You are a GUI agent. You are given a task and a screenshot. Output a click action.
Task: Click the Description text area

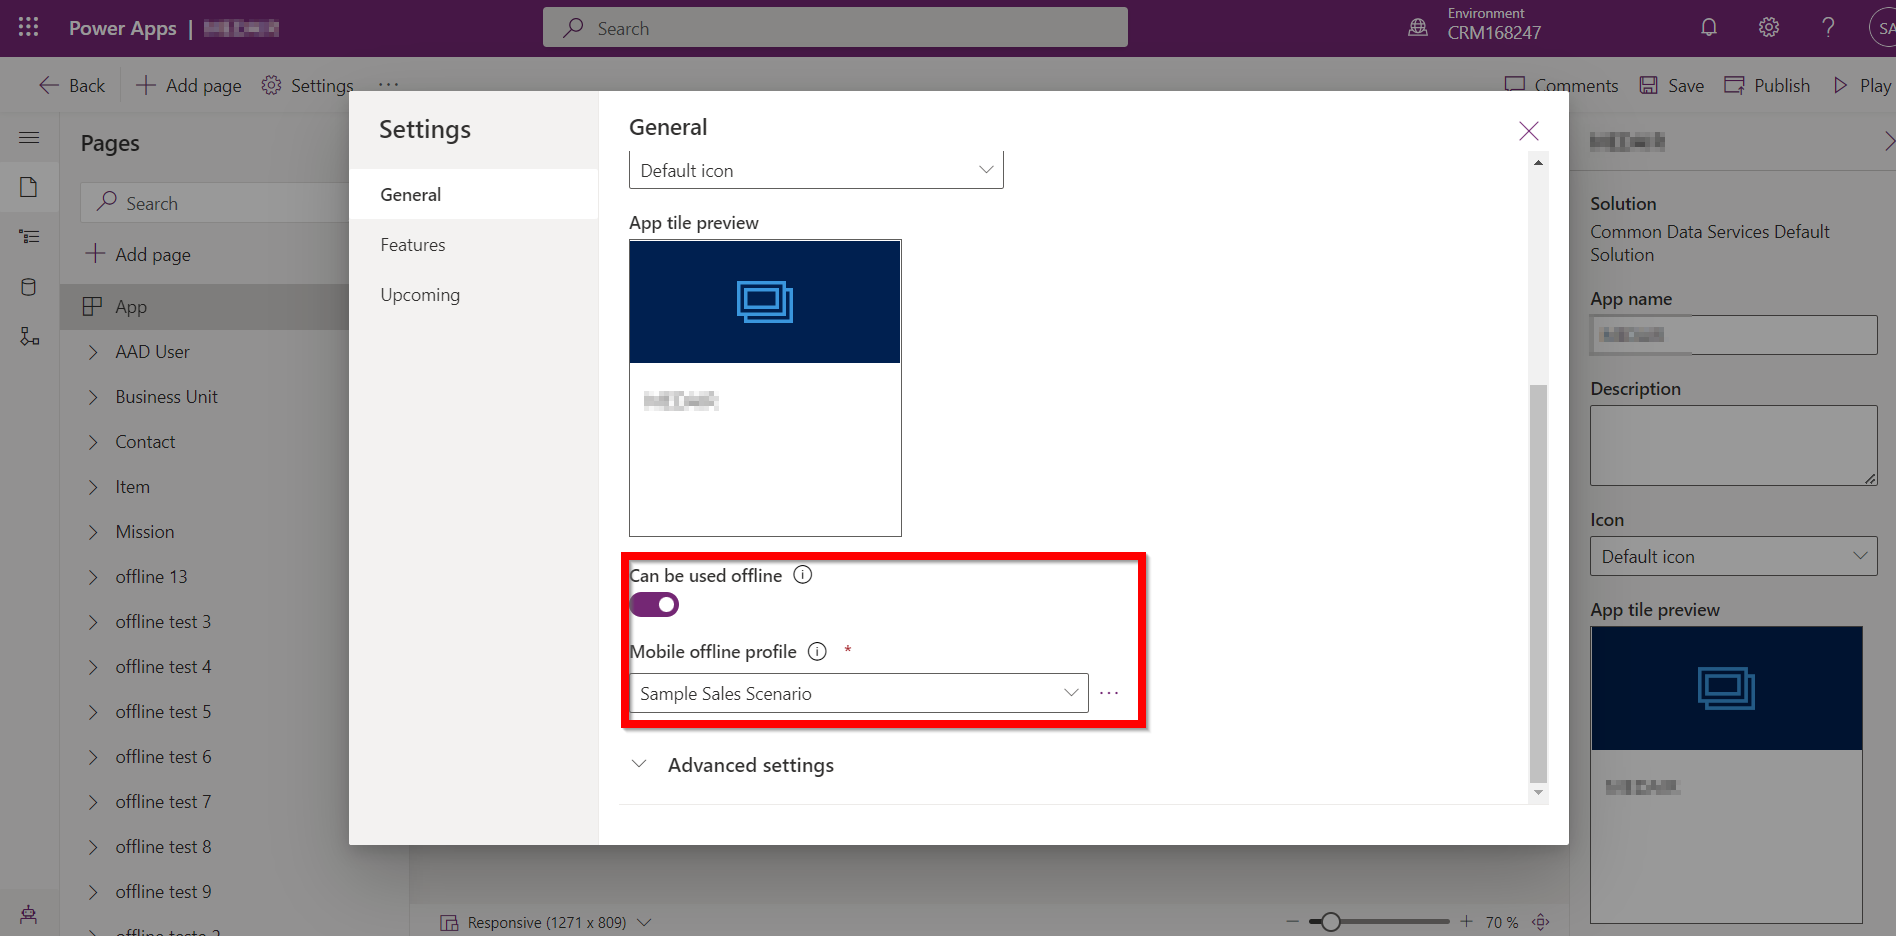tap(1734, 445)
